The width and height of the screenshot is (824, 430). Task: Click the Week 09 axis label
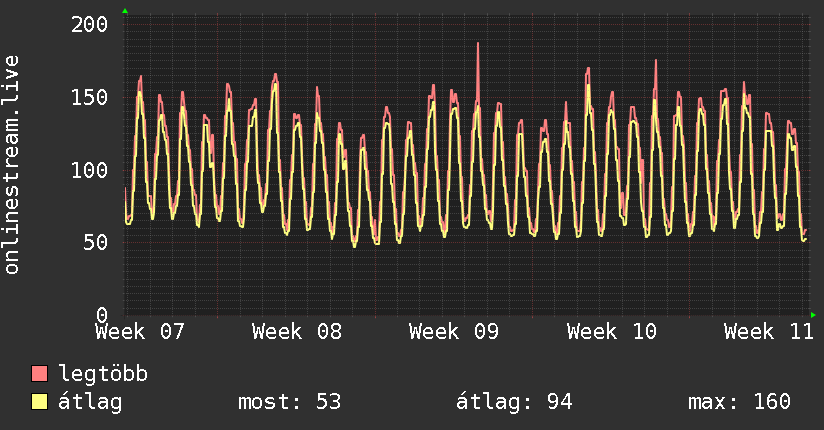coord(454,332)
